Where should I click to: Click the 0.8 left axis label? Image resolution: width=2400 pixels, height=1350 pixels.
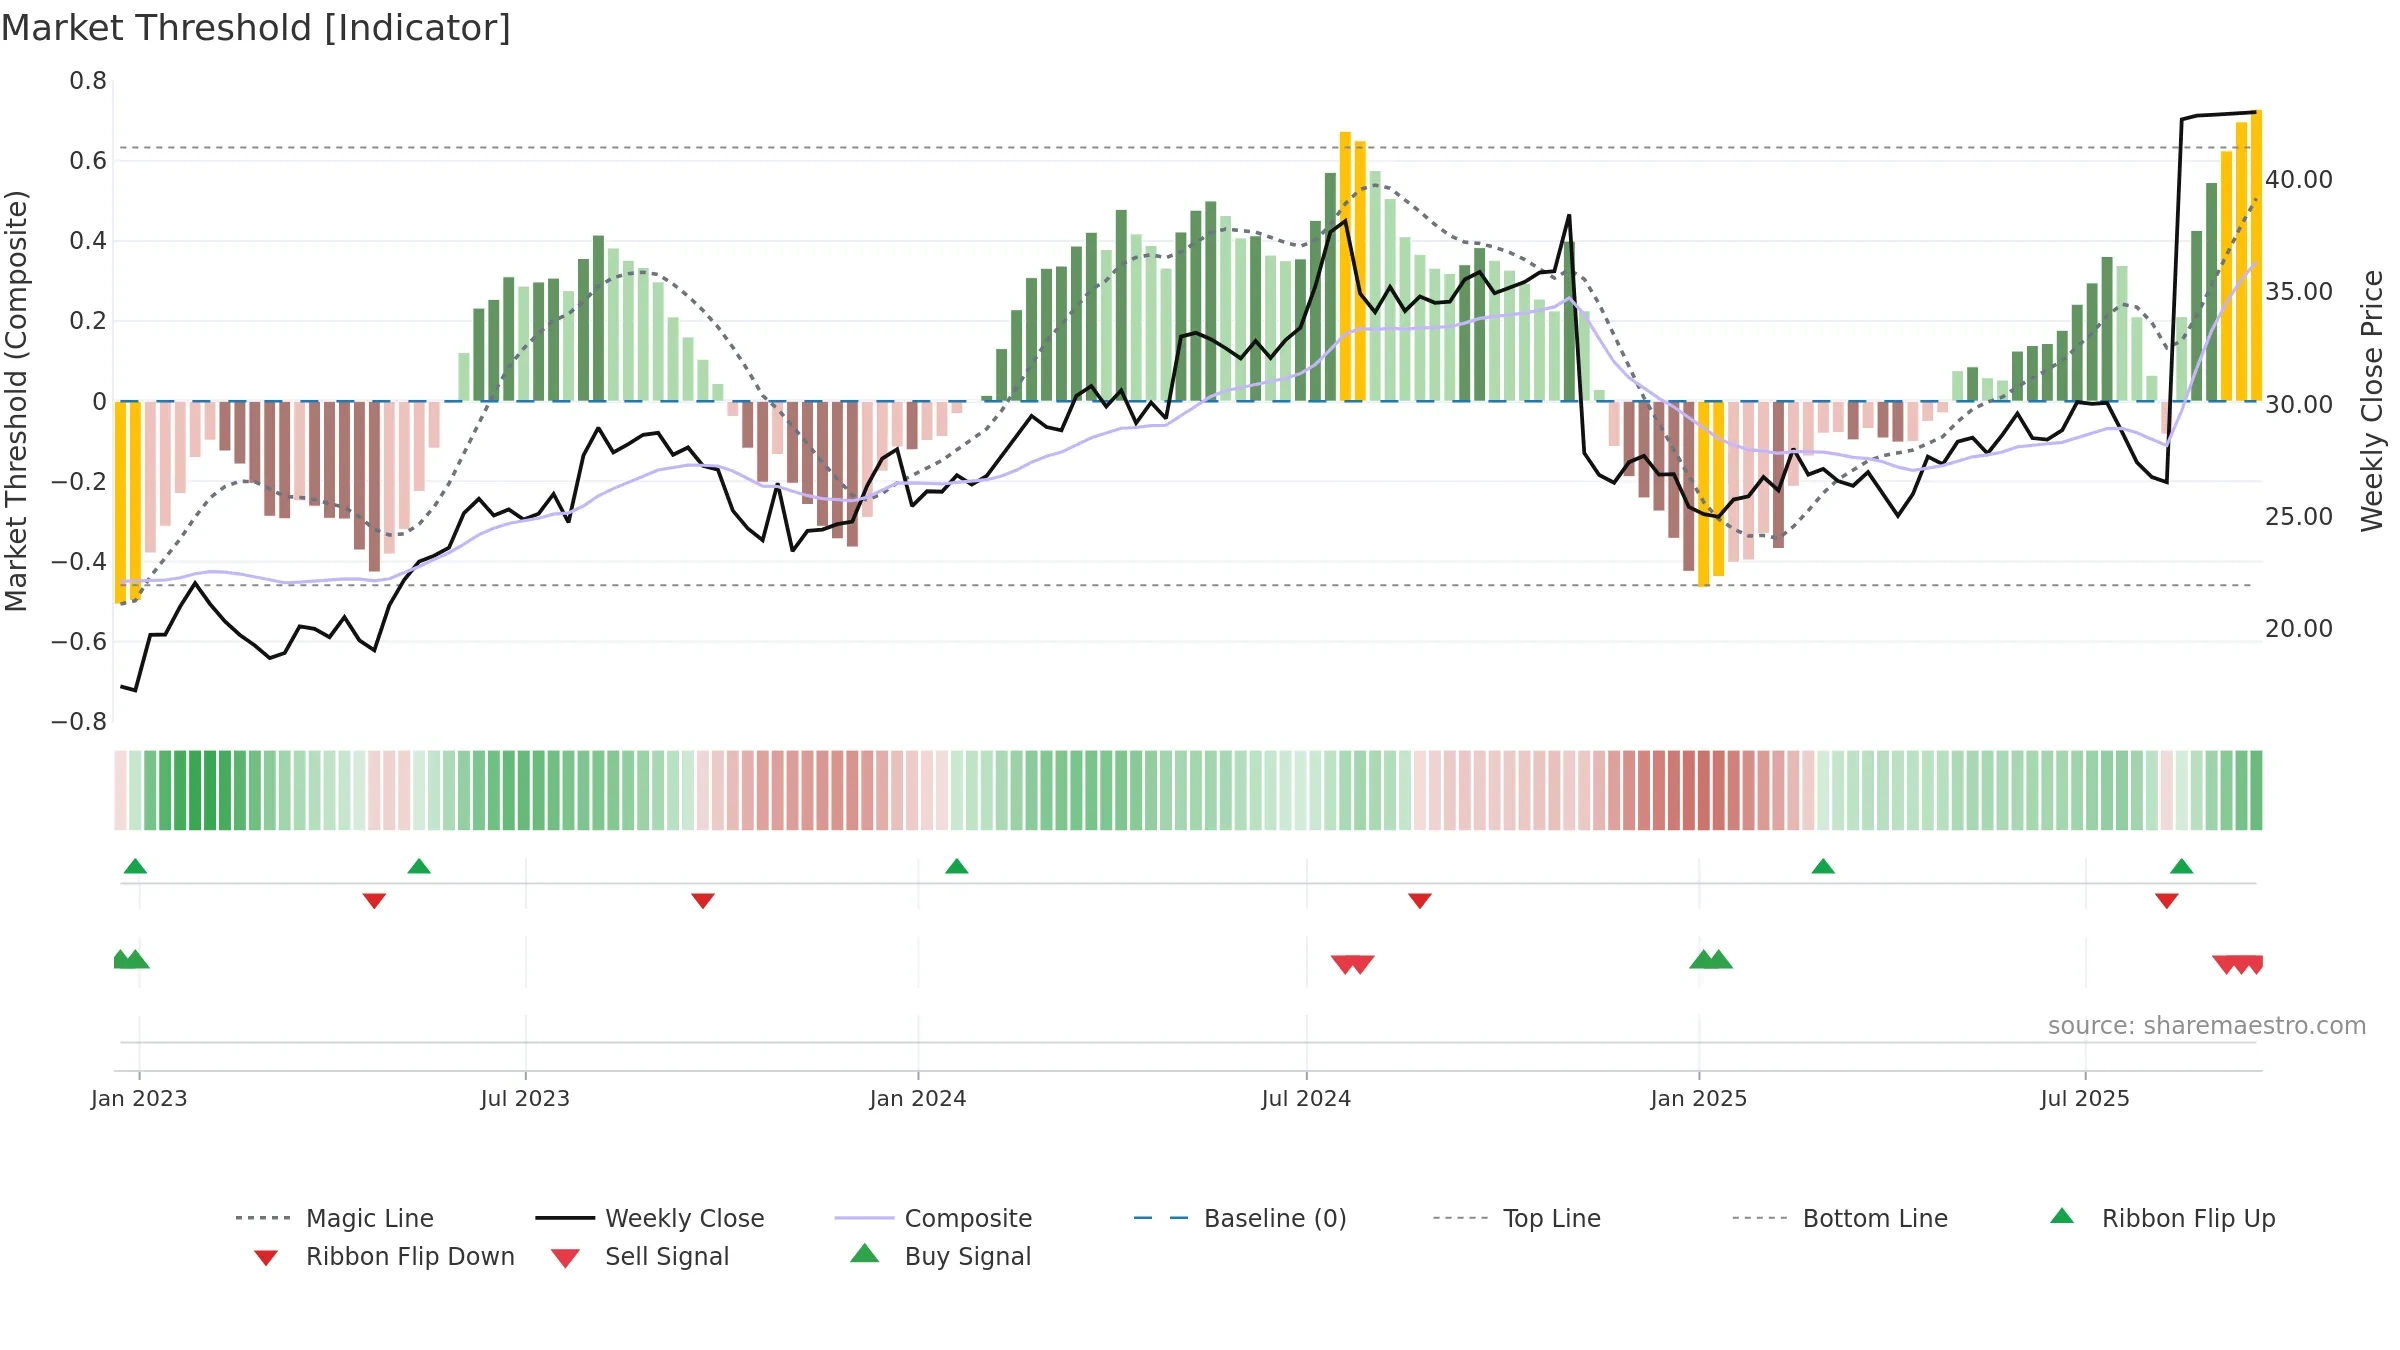coord(88,81)
